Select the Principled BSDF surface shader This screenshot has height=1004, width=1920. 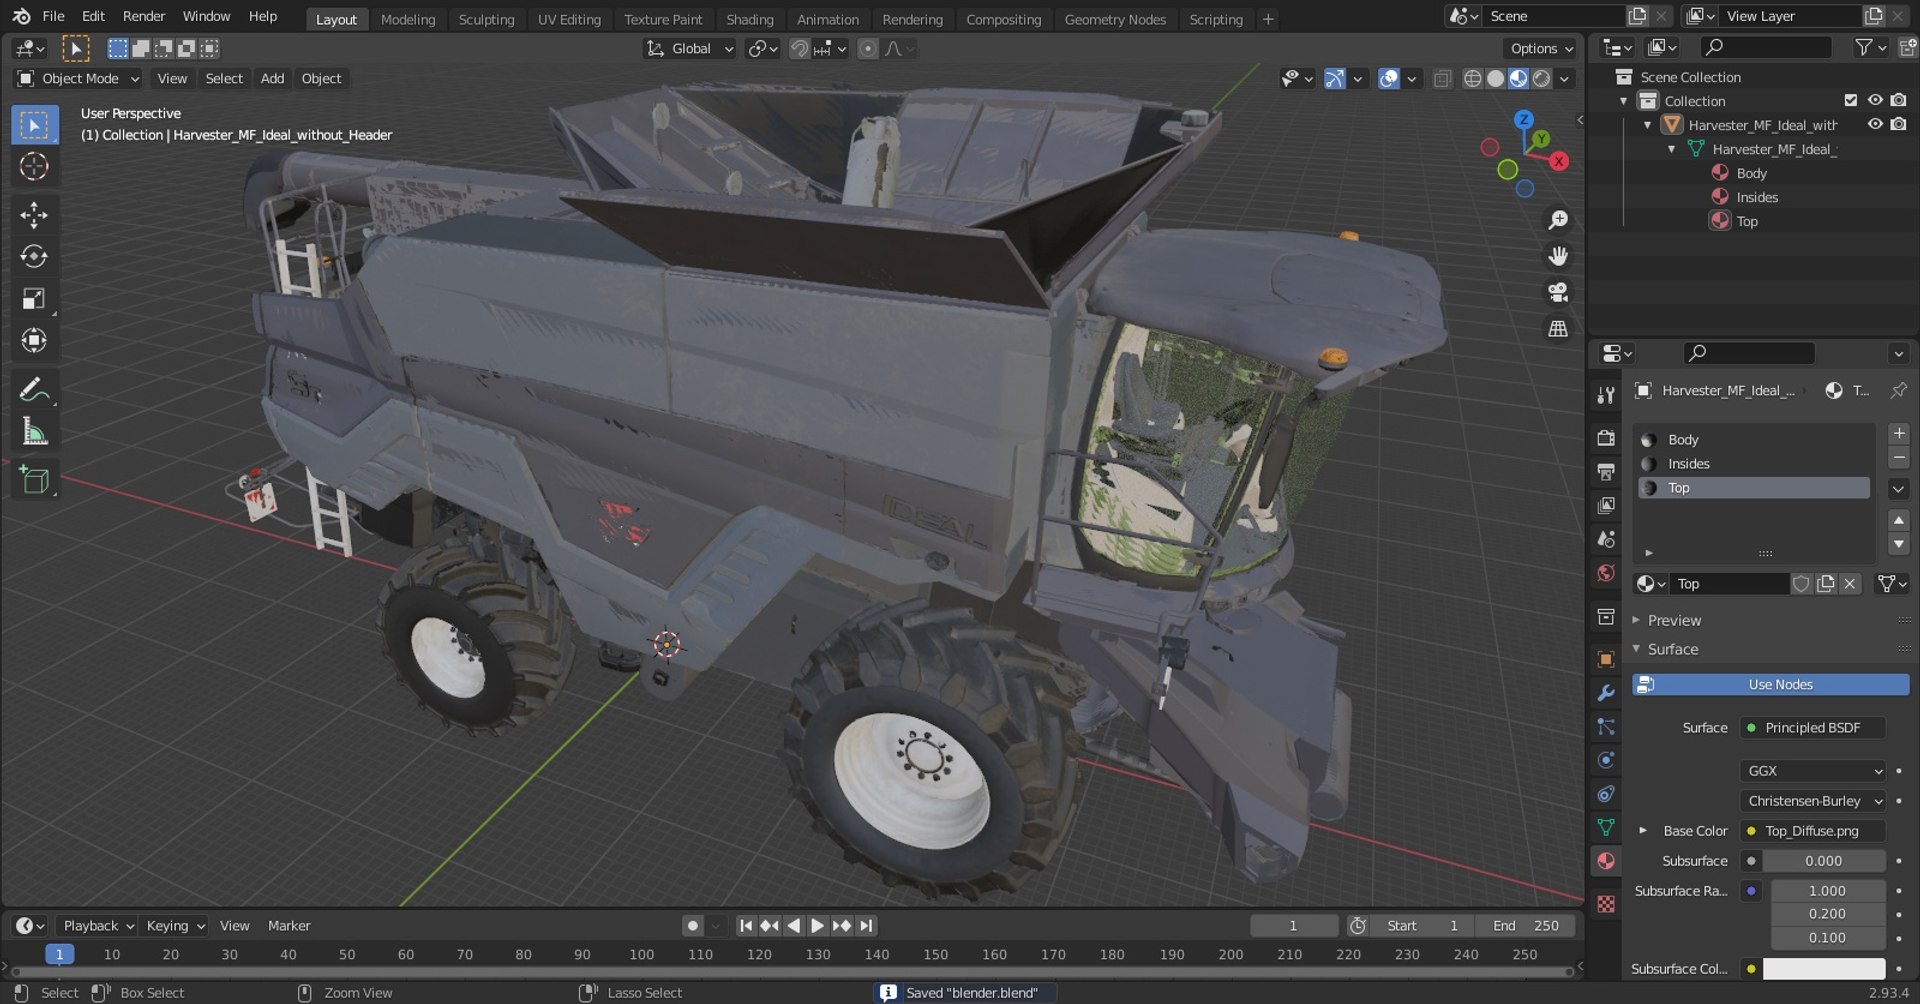coord(1813,727)
